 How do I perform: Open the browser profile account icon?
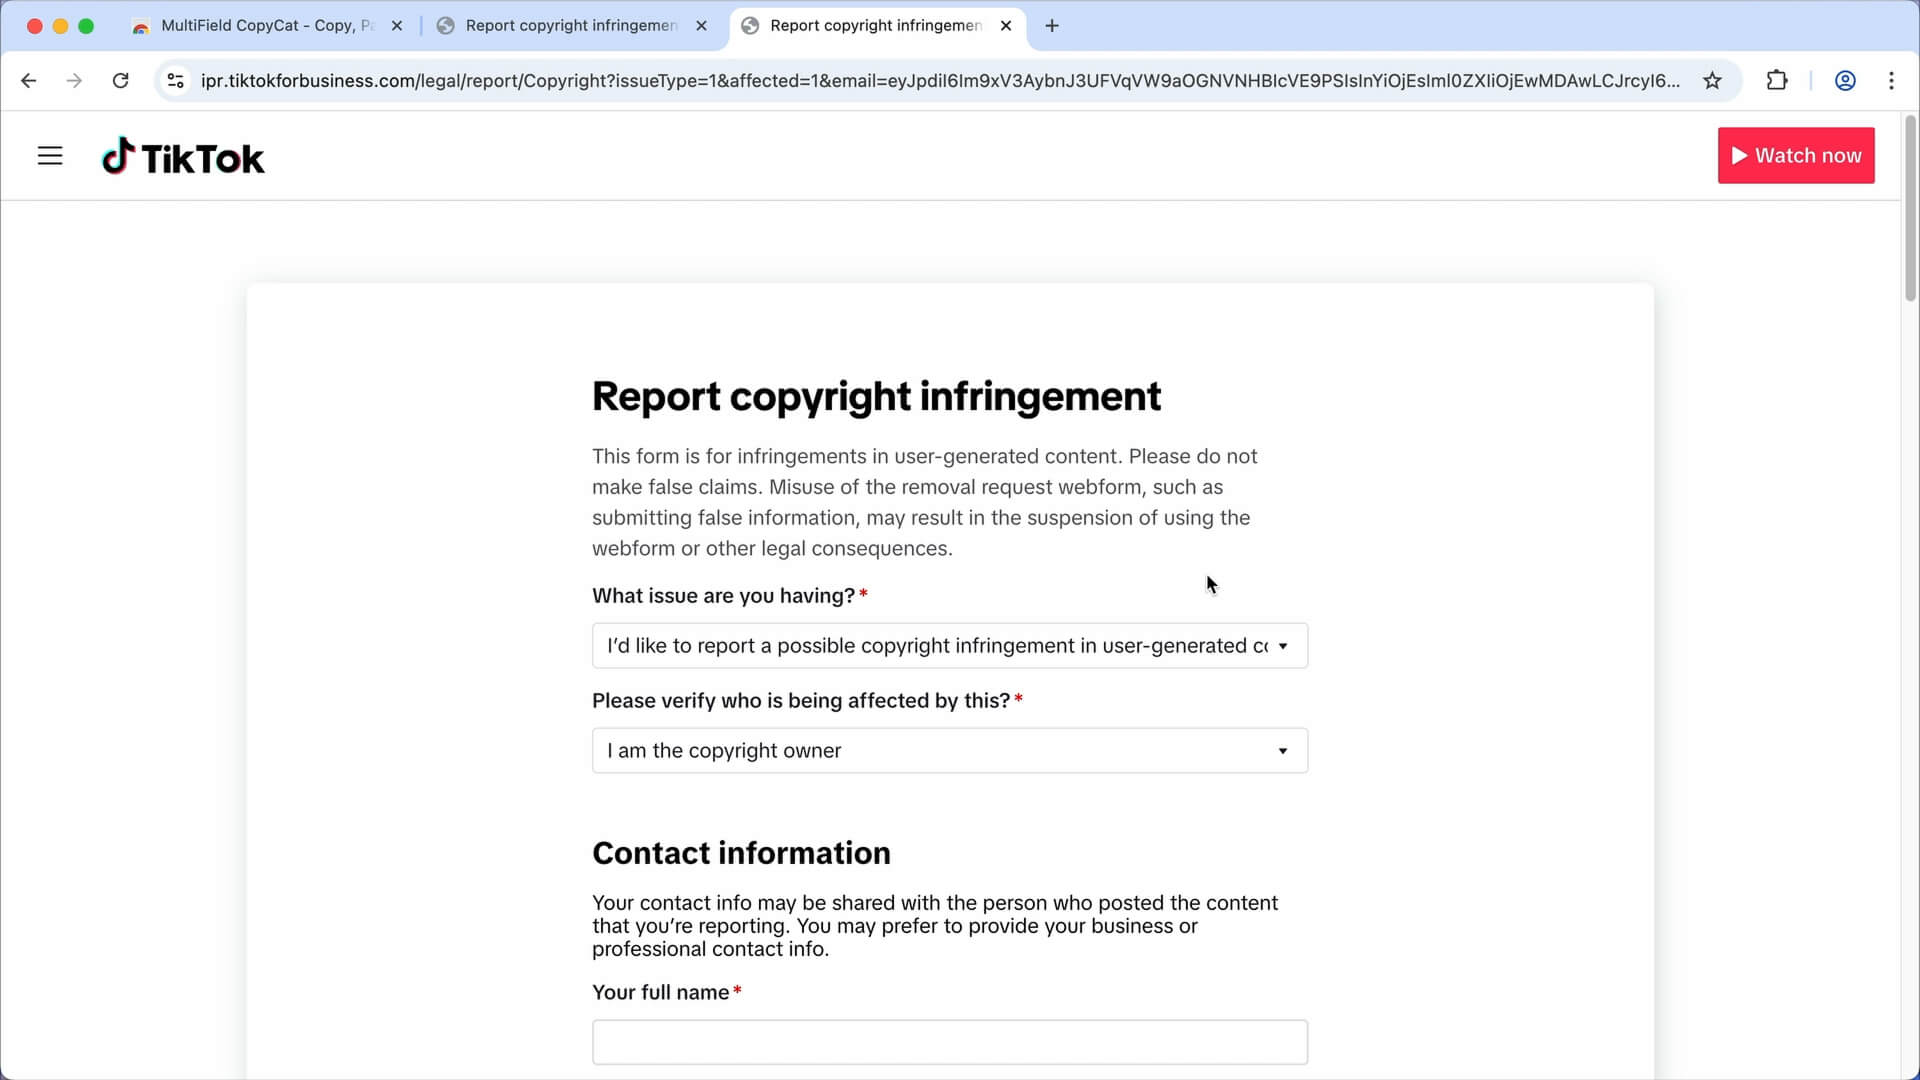point(1844,81)
